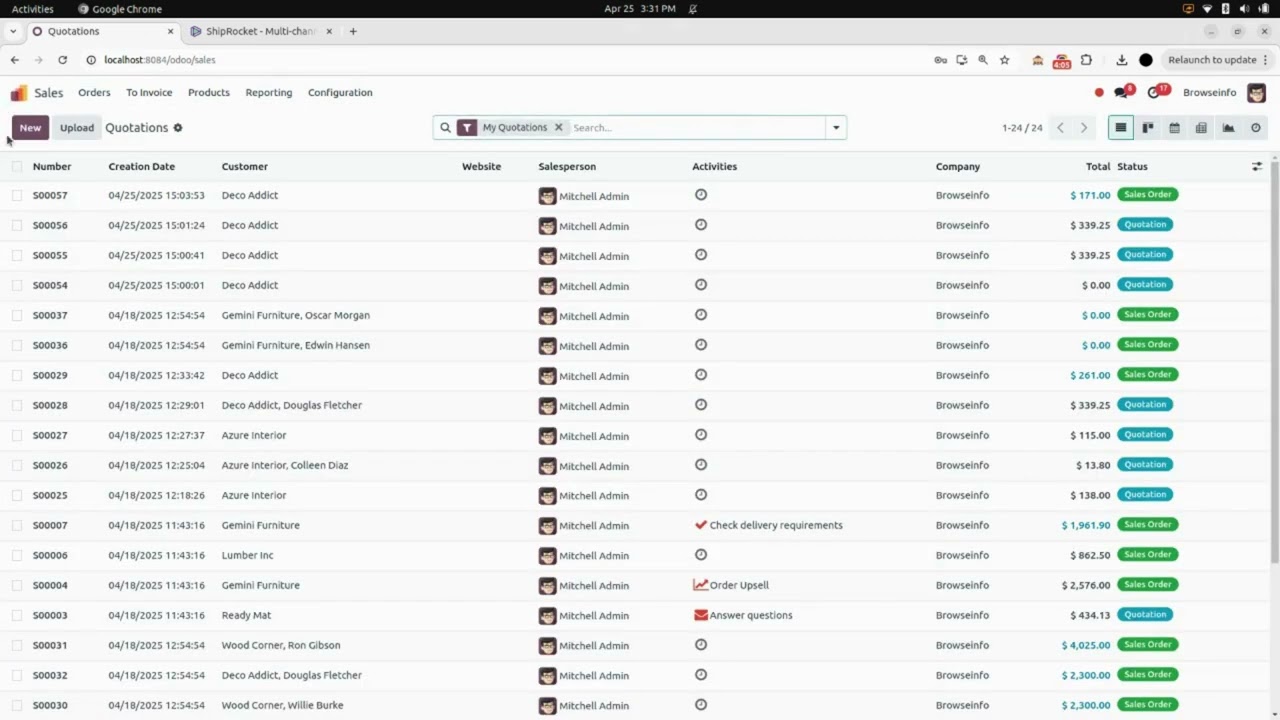
Task: Click envelope activity icon for S00003
Action: 701,615
